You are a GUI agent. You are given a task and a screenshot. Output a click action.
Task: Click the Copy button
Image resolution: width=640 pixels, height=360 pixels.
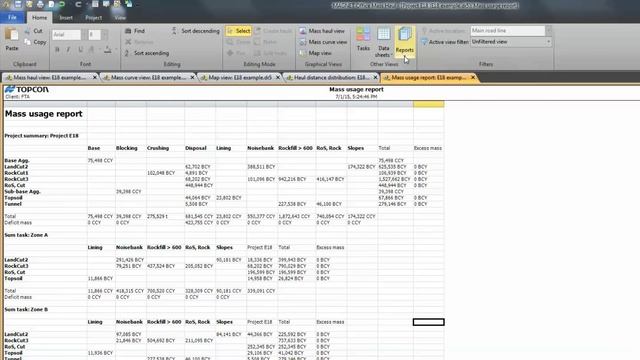coord(35,42)
